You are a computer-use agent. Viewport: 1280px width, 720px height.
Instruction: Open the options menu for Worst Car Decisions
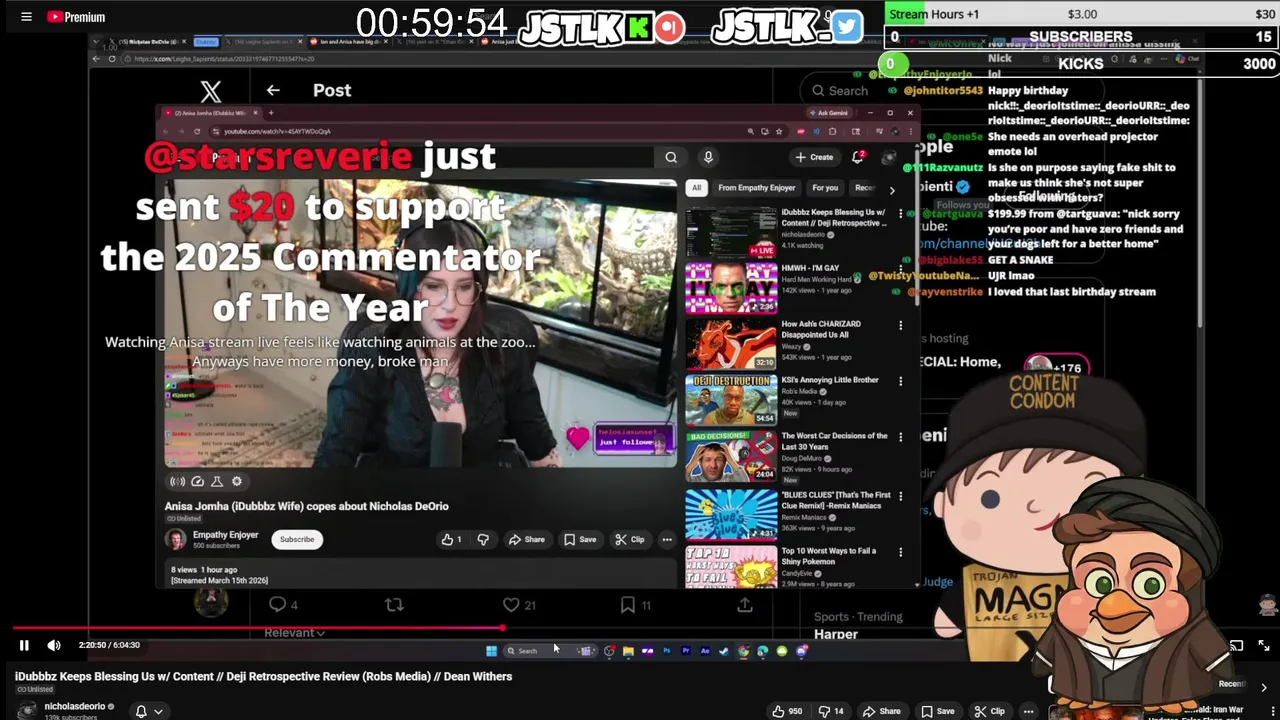tap(900, 437)
